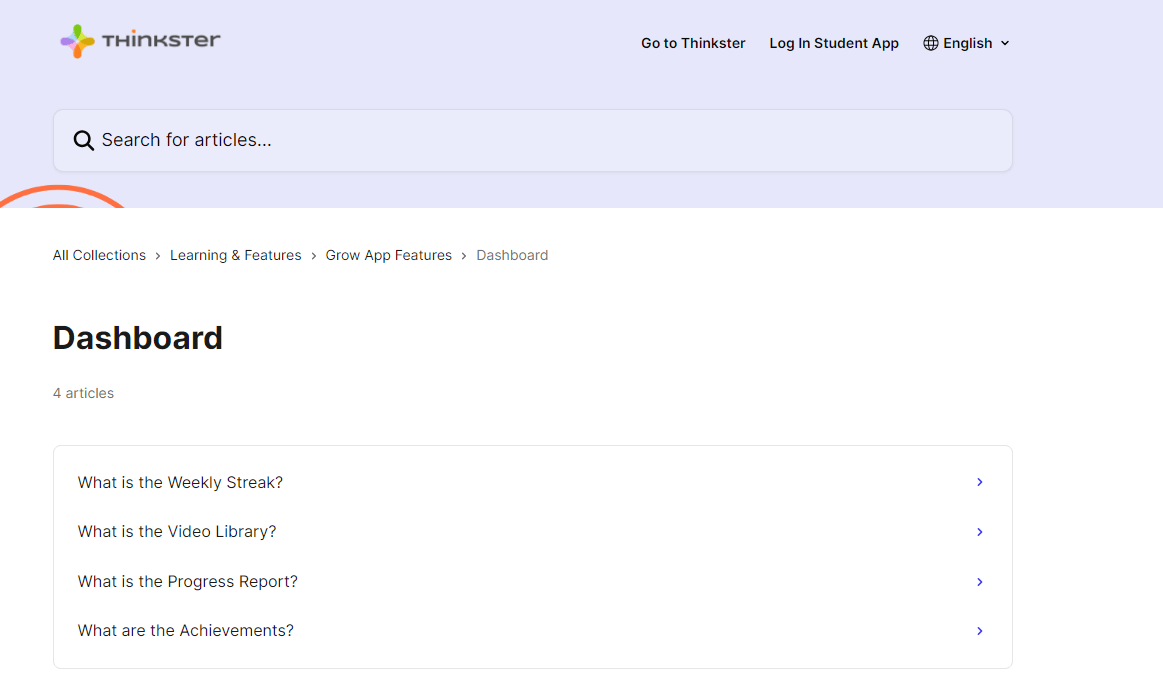
Task: Open 'What are the Achievements?' article
Action: tap(185, 631)
